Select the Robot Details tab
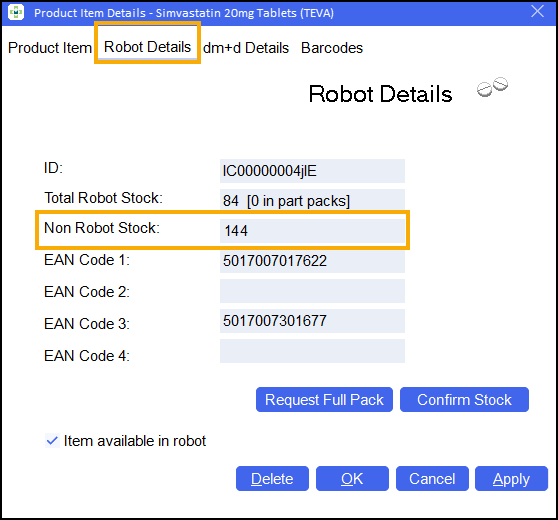This screenshot has height=520, width=558. click(x=147, y=47)
